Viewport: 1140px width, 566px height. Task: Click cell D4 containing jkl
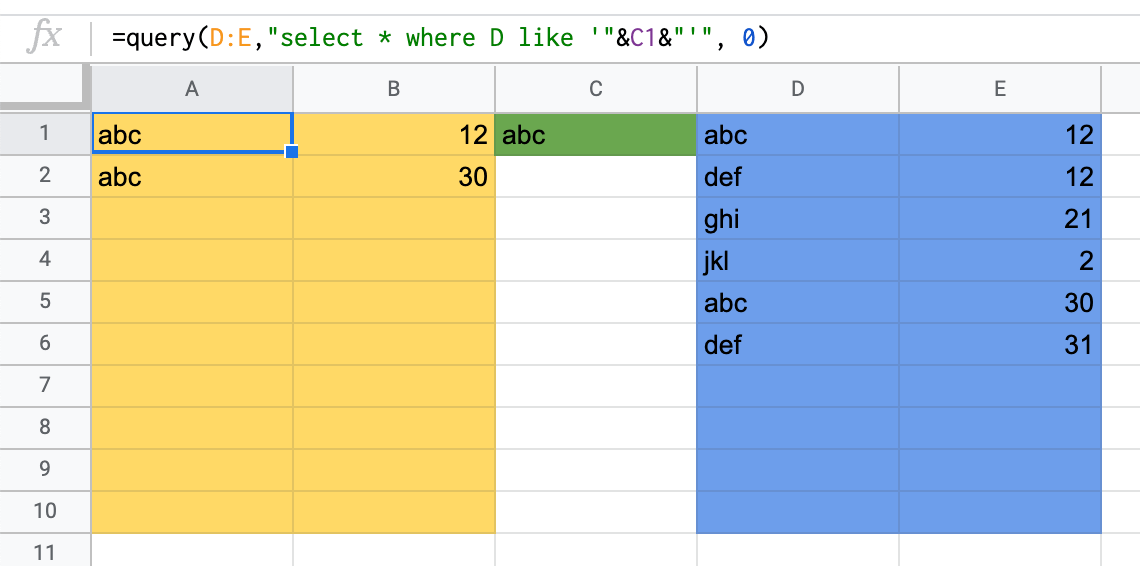pos(797,261)
